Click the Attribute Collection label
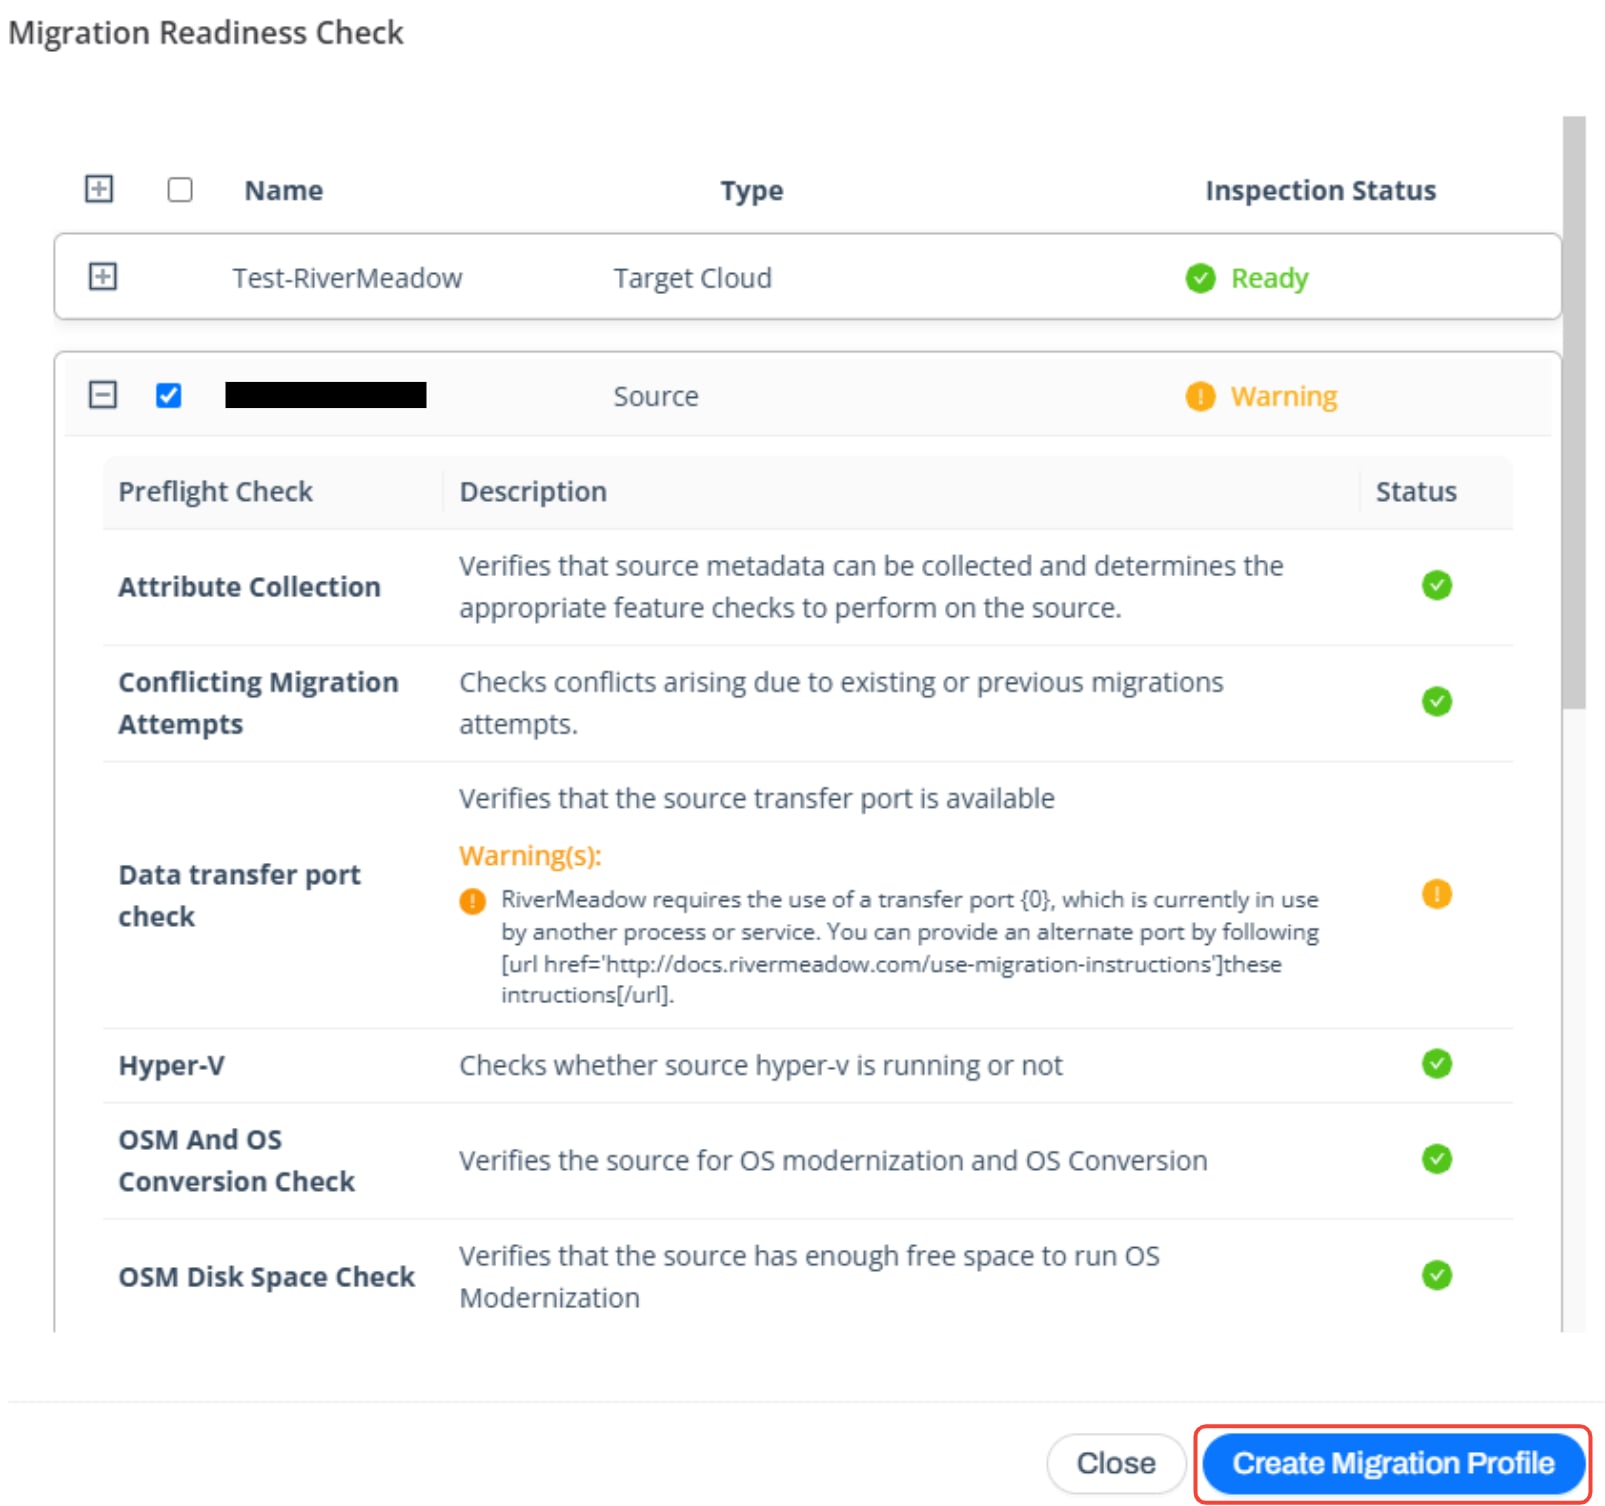Viewport: 1605px width, 1506px height. [x=249, y=586]
